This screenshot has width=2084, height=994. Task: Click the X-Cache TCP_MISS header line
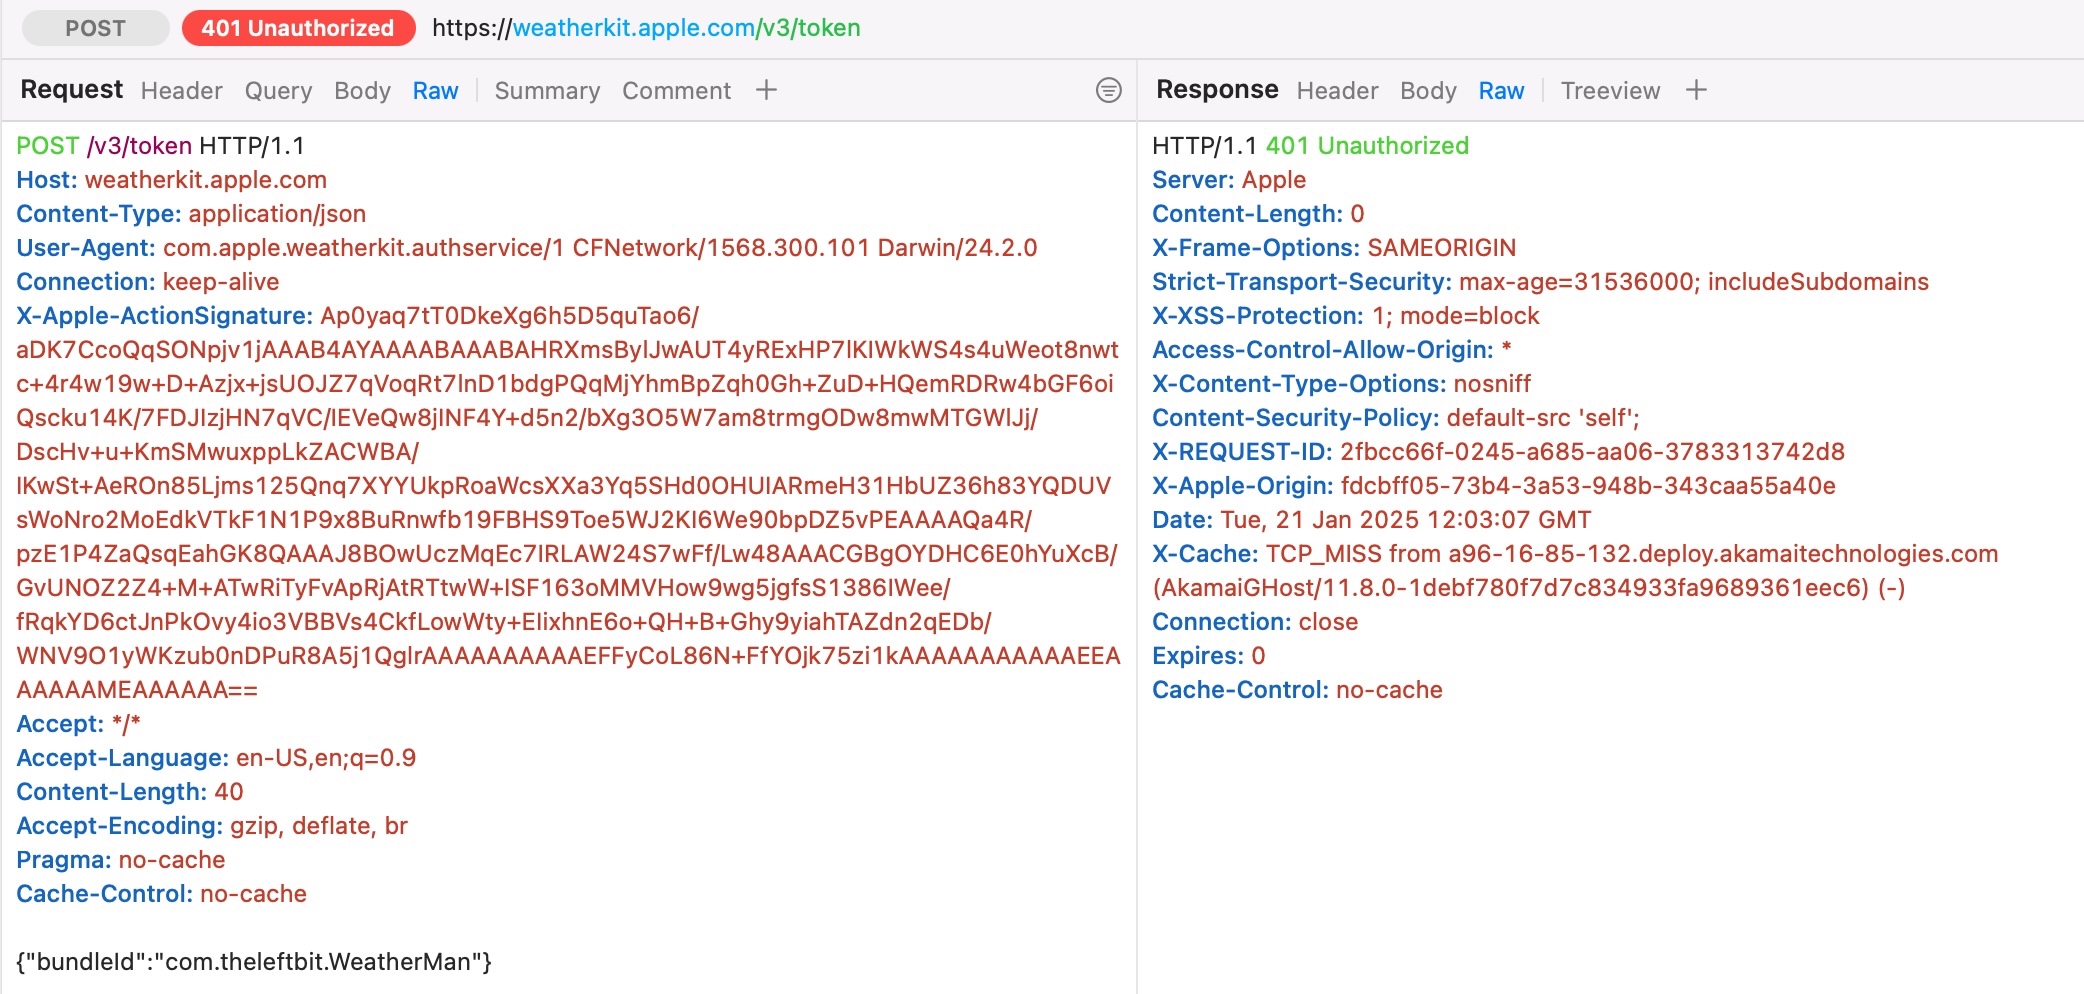coord(1575,554)
